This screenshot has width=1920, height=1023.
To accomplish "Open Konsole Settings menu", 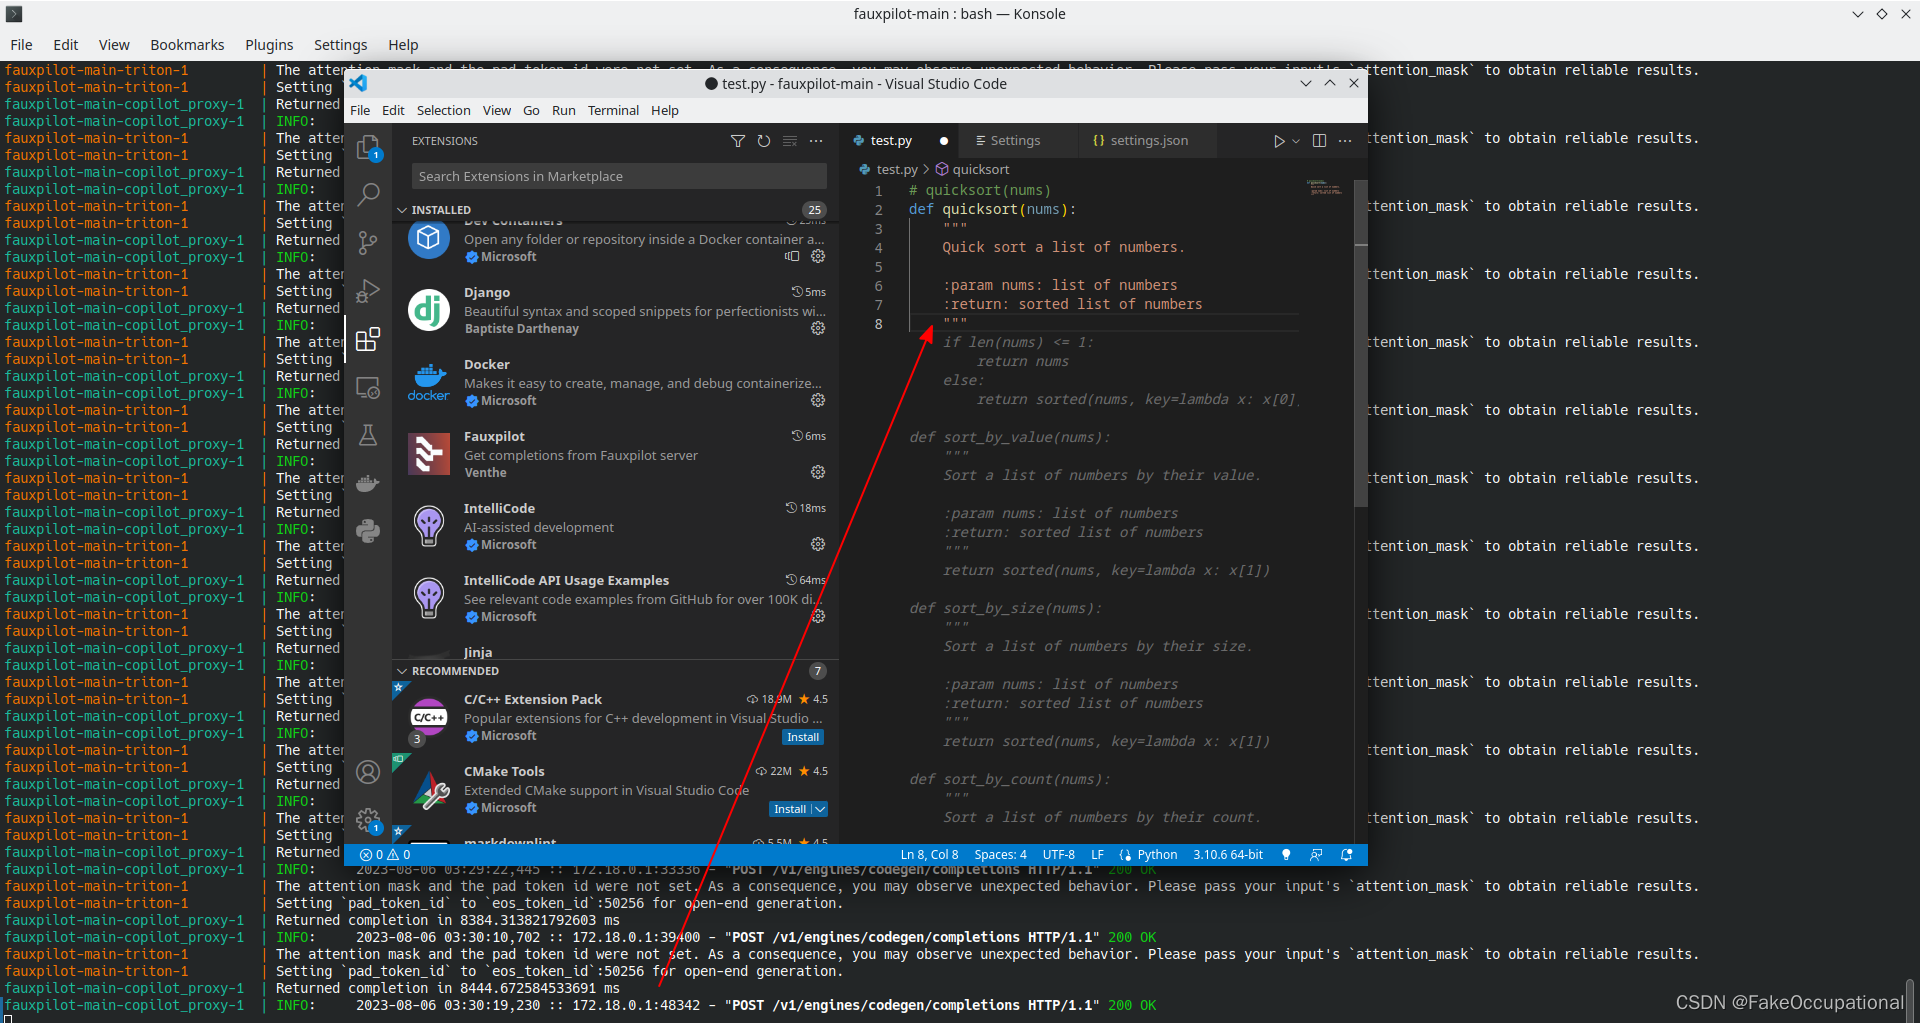I will 340,45.
